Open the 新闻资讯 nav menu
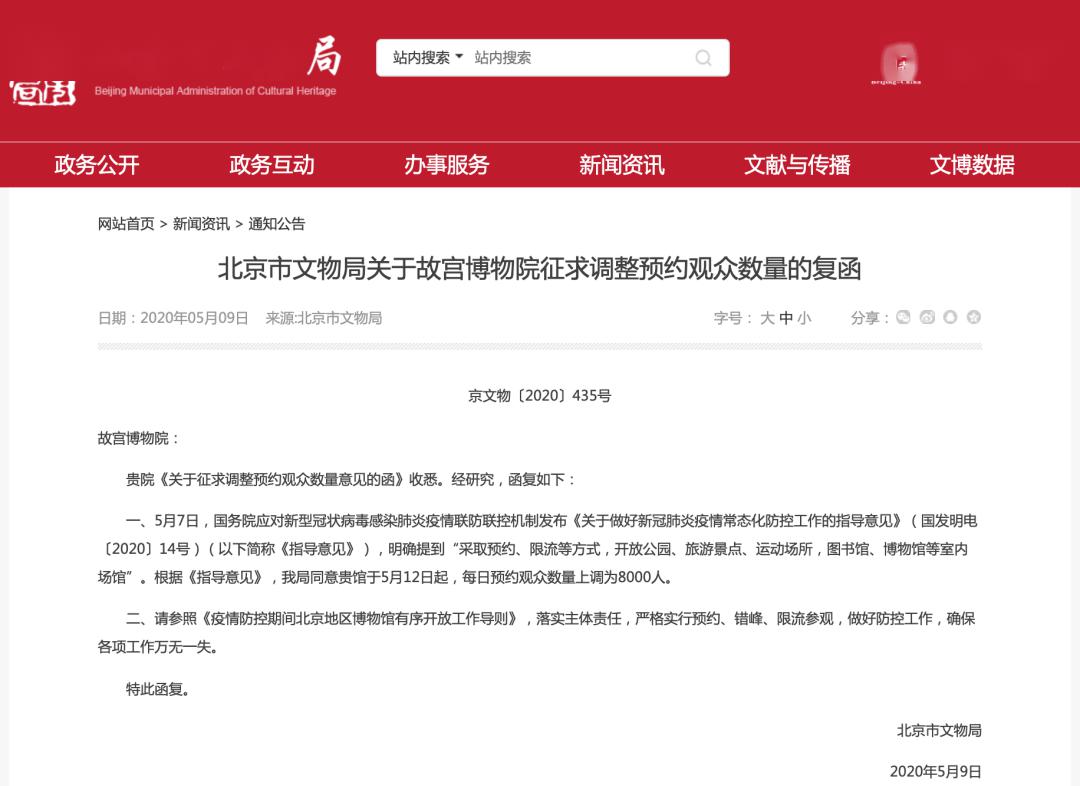Image resolution: width=1080 pixels, height=786 pixels. click(621, 165)
